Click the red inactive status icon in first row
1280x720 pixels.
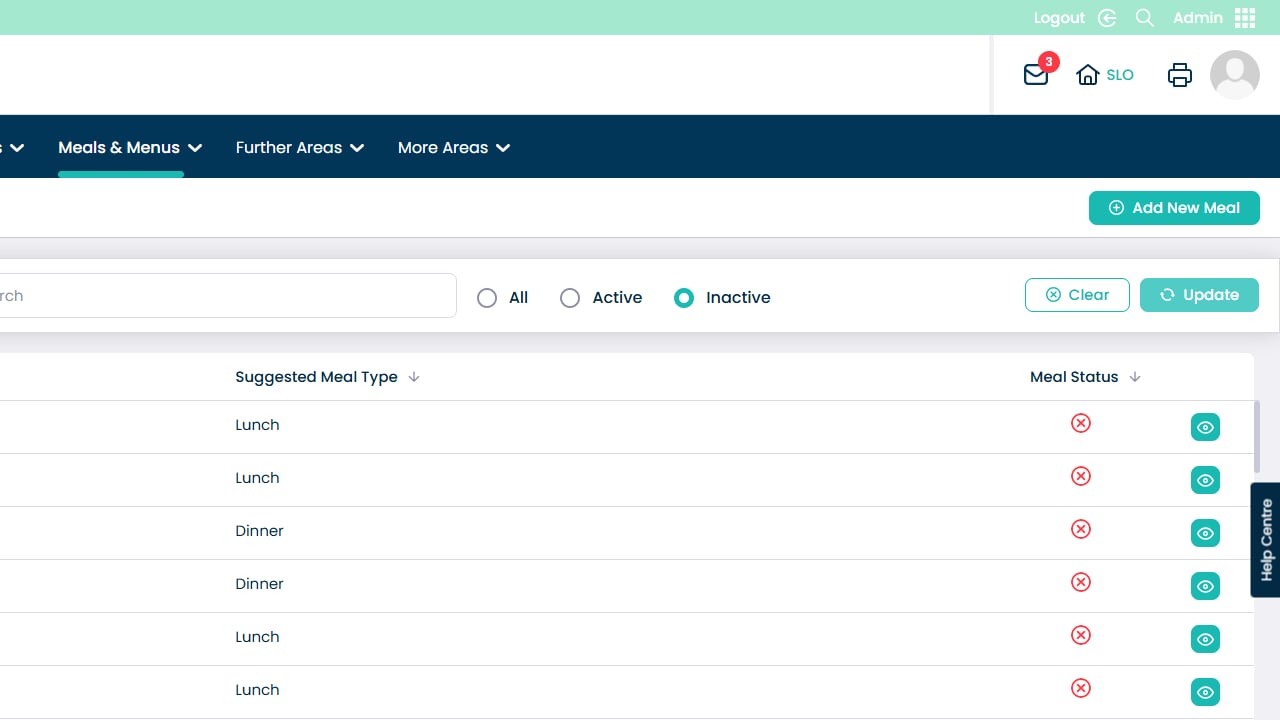[x=1080, y=424]
